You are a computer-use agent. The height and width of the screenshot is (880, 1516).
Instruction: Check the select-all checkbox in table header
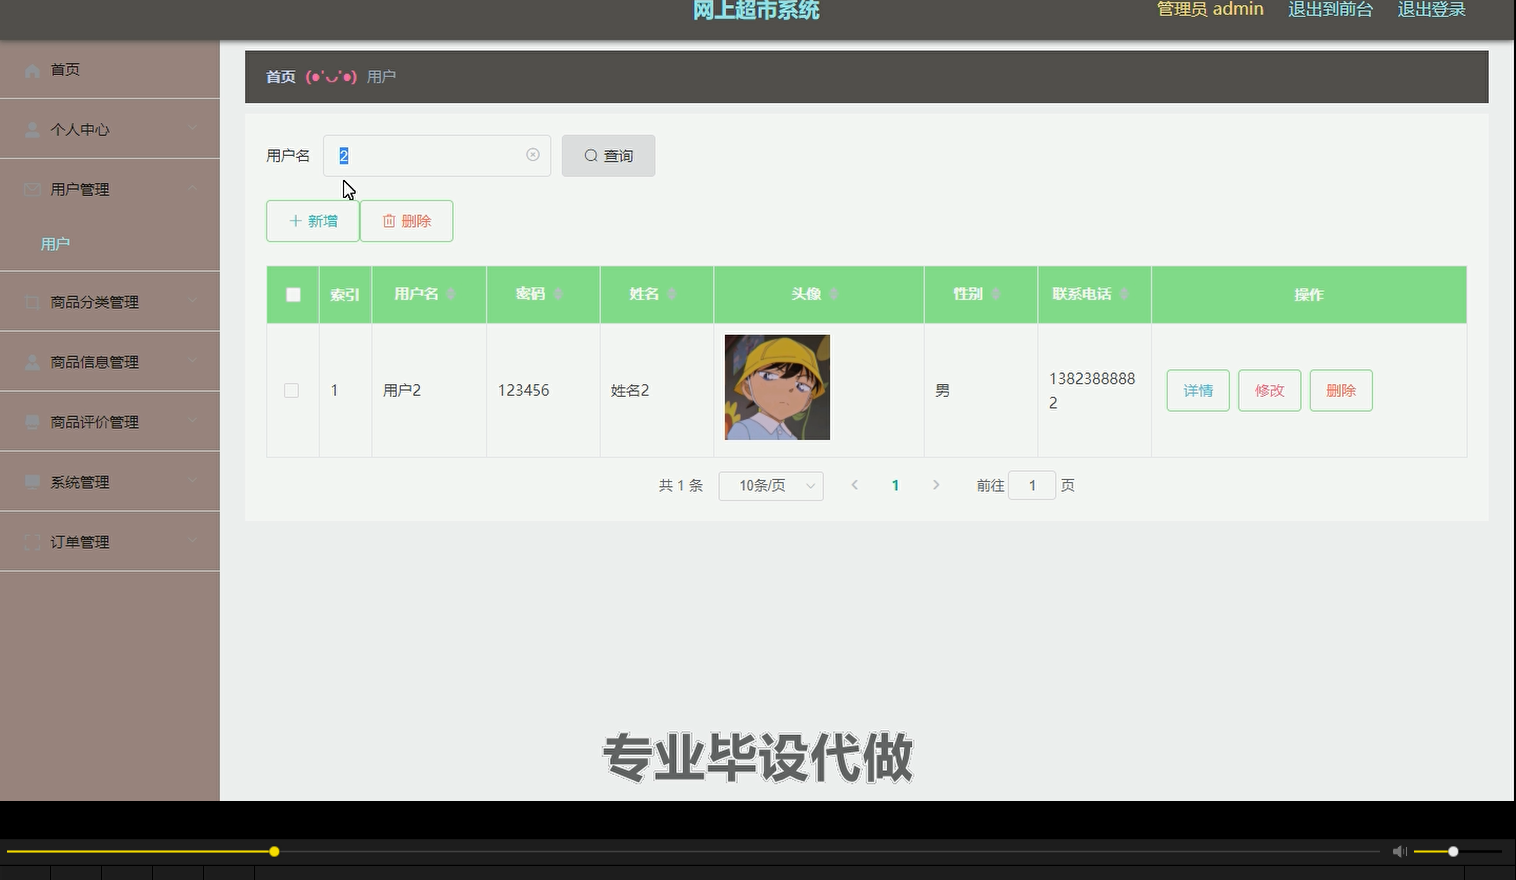click(292, 294)
